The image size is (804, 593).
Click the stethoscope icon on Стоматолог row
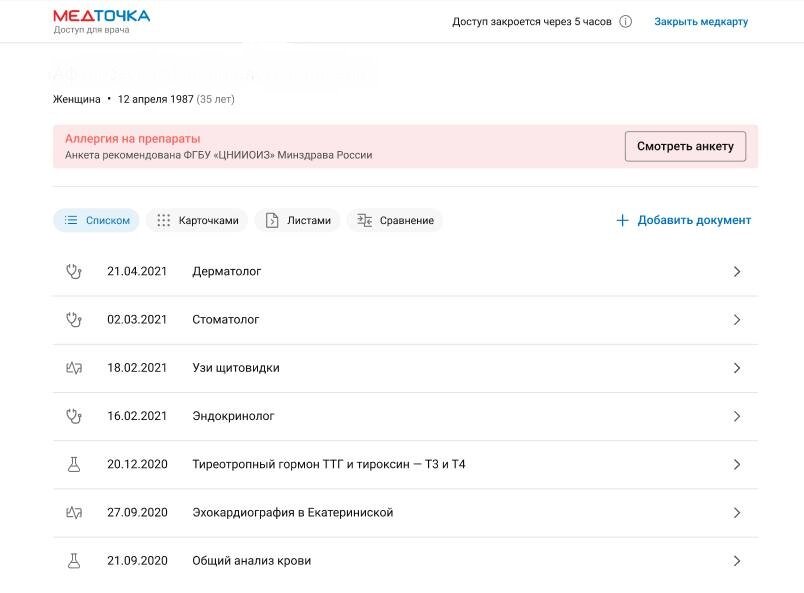pyautogui.click(x=75, y=319)
